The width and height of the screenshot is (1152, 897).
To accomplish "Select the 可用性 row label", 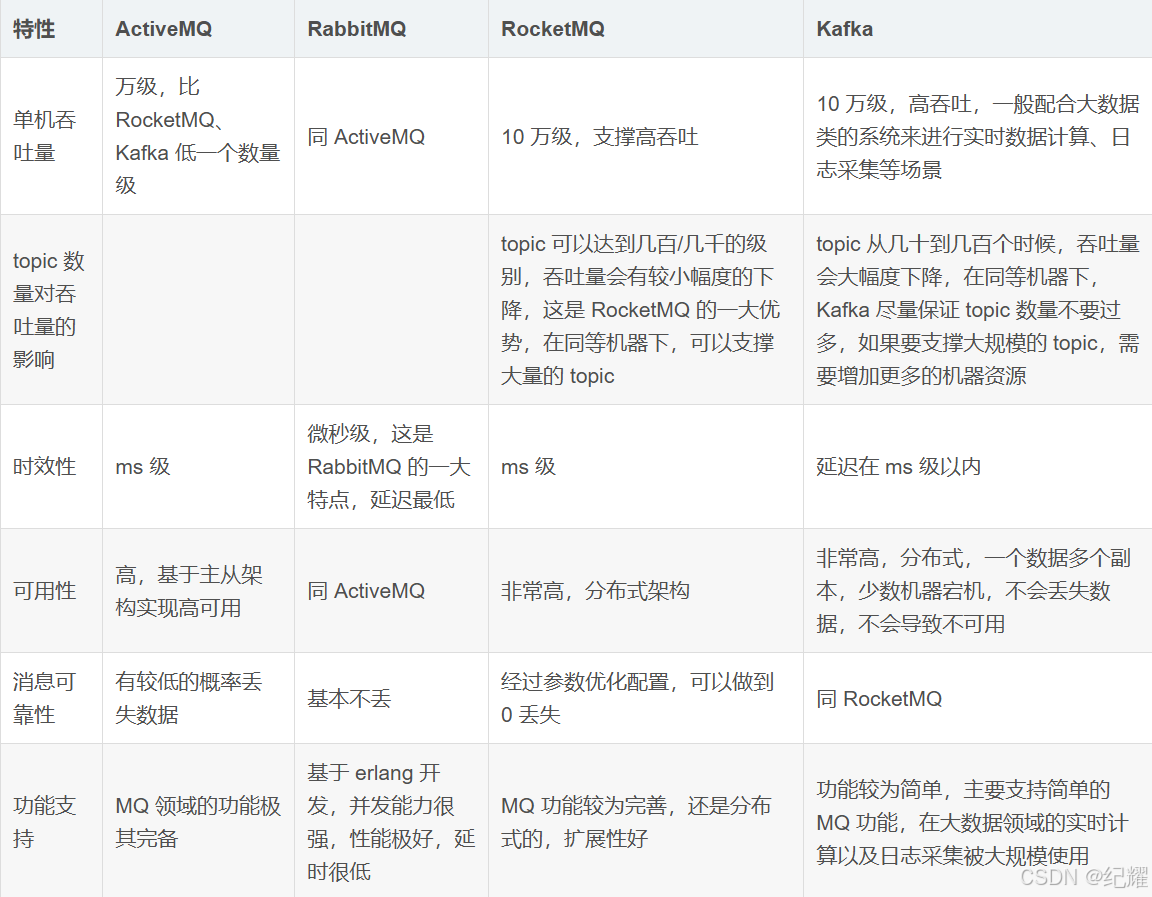I will point(39,590).
